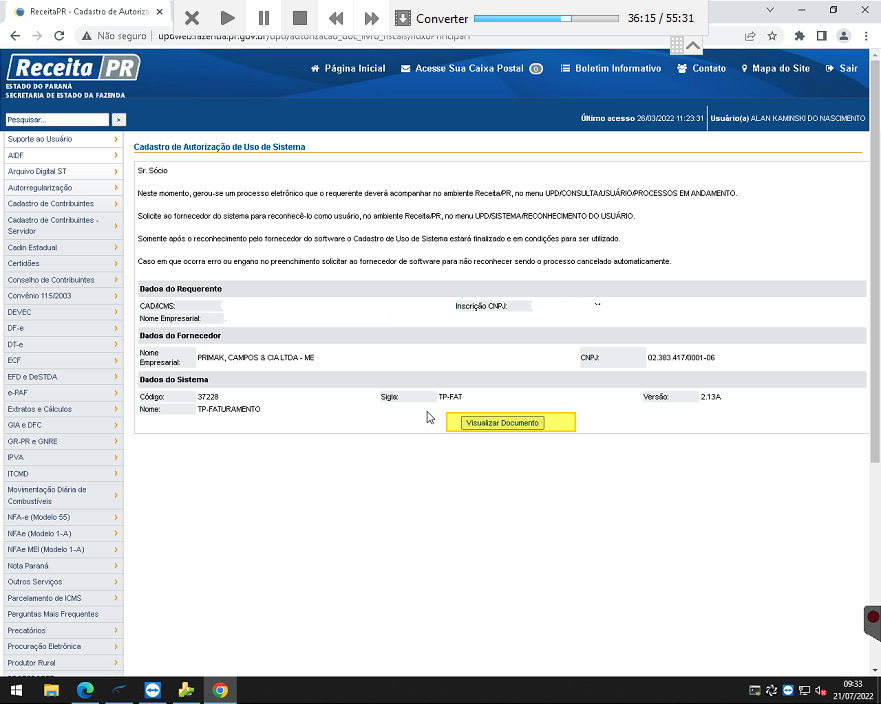The height and width of the screenshot is (704, 881).
Task: Open Chrome profile avatar
Action: point(843,36)
